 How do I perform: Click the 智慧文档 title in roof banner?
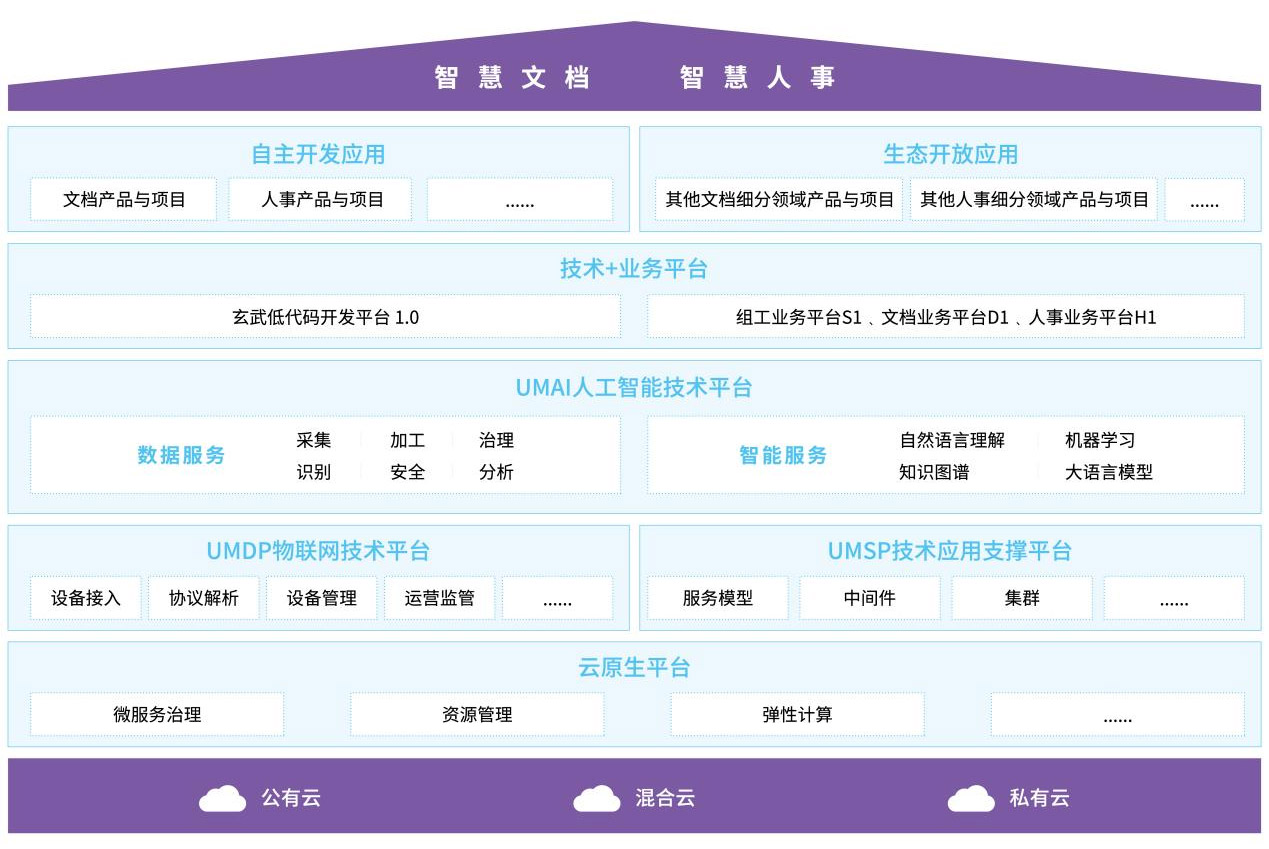point(512,78)
